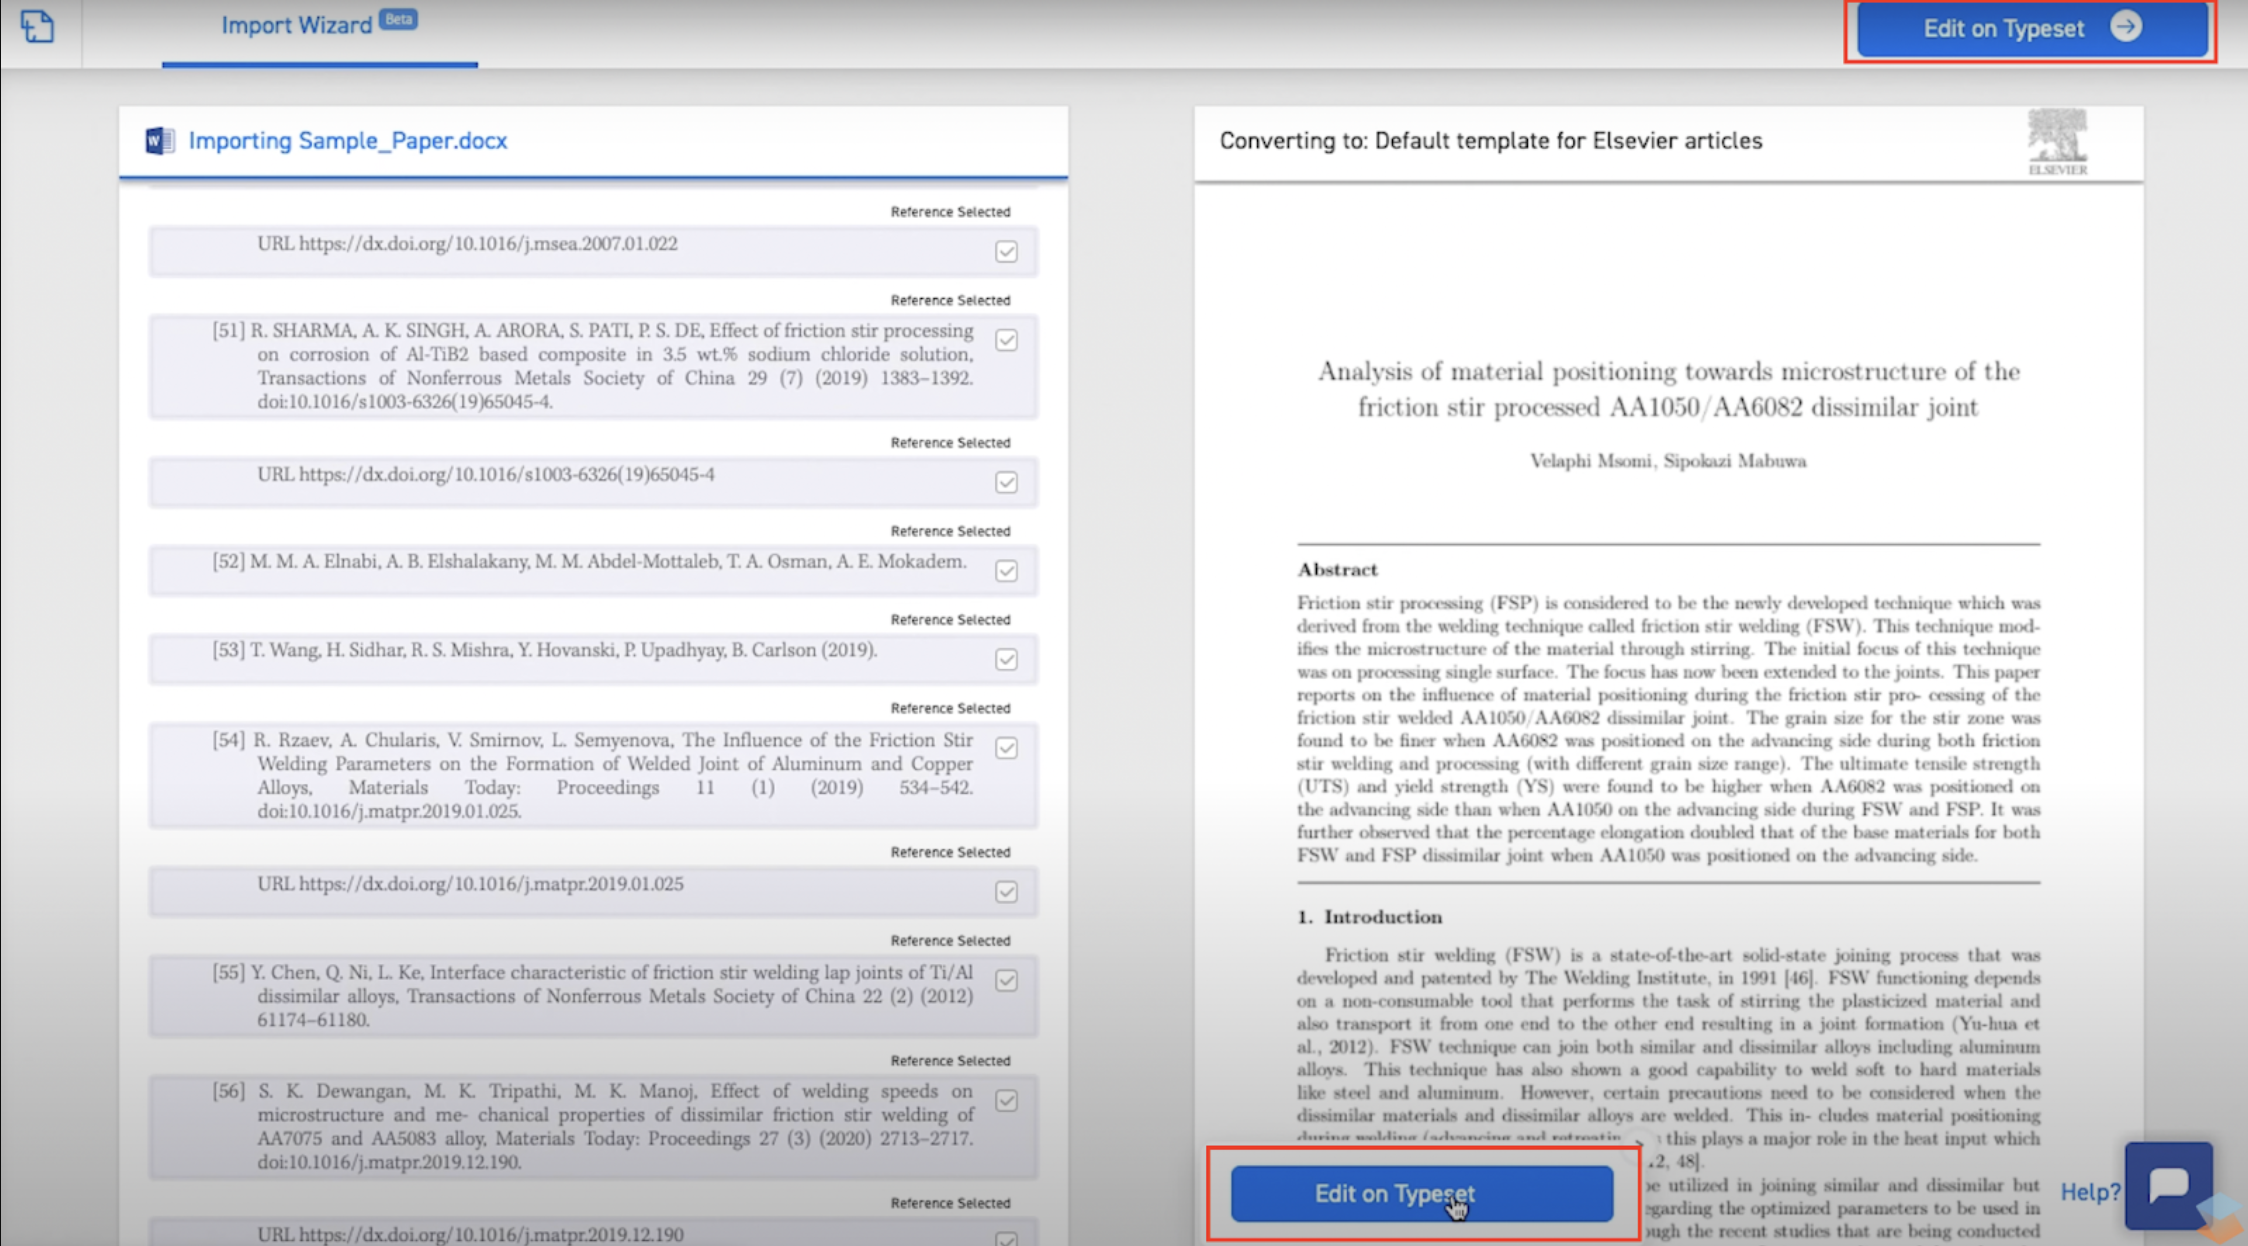The image size is (2248, 1246).
Task: Open the Help? link
Action: coord(2090,1192)
